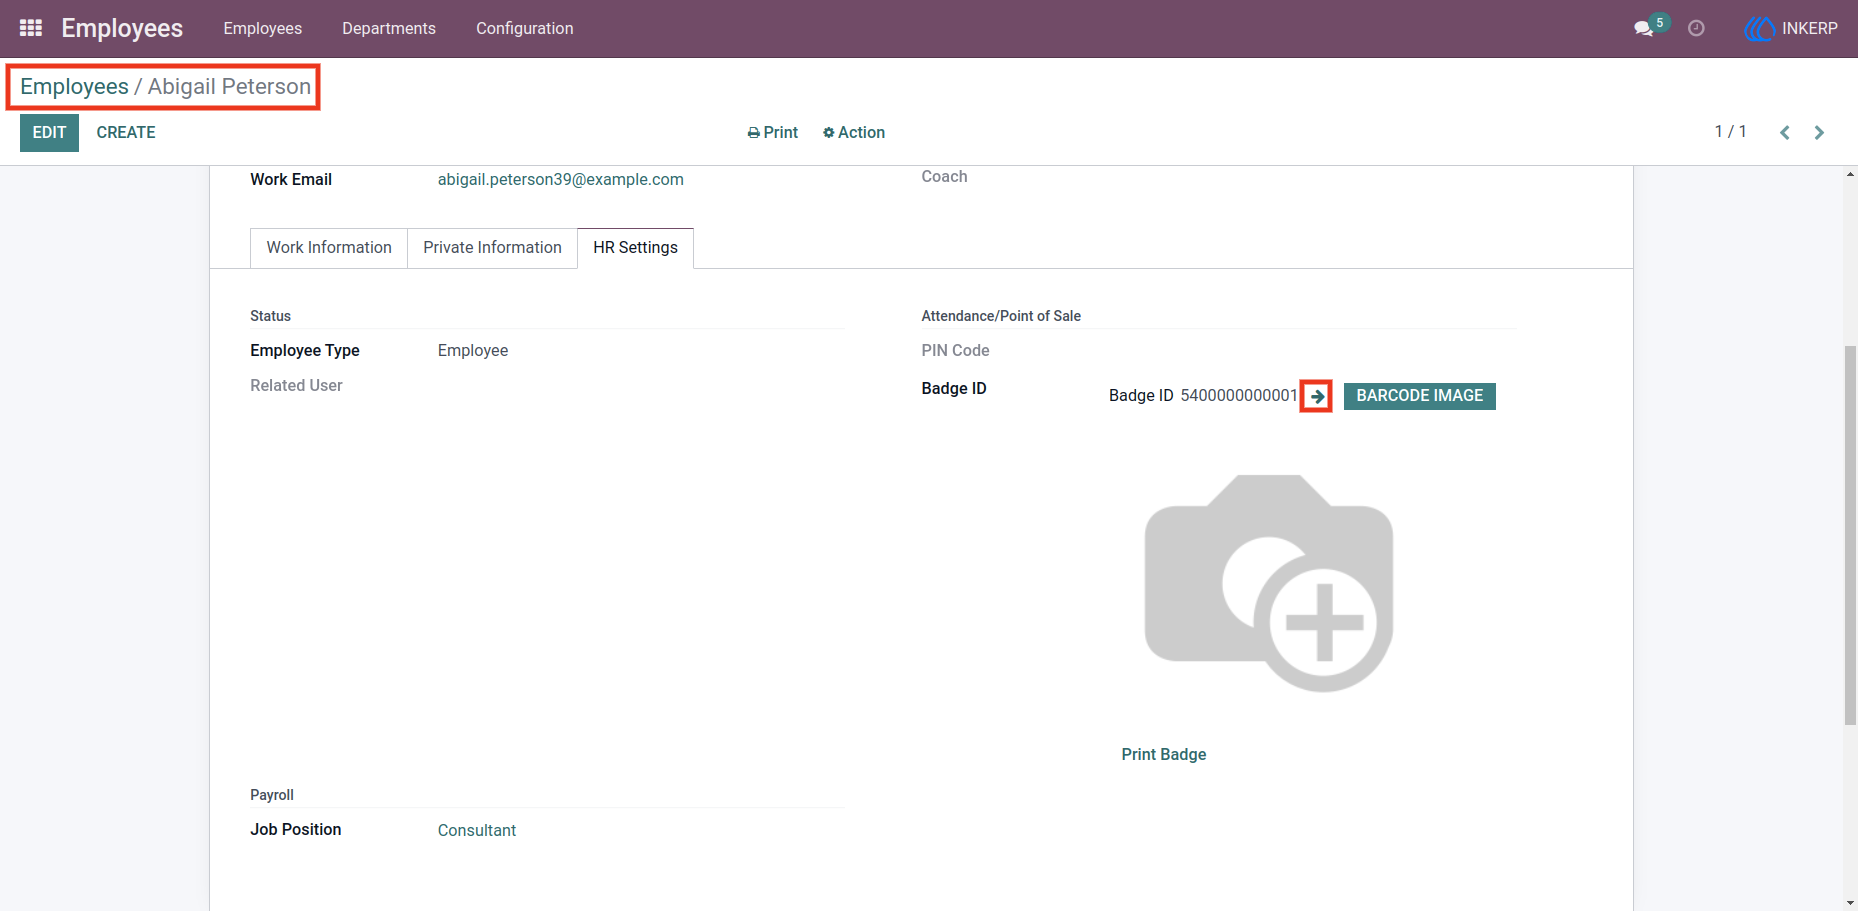Go back via Employees breadcrumb
Screen dimensions: 1858x911
point(74,87)
